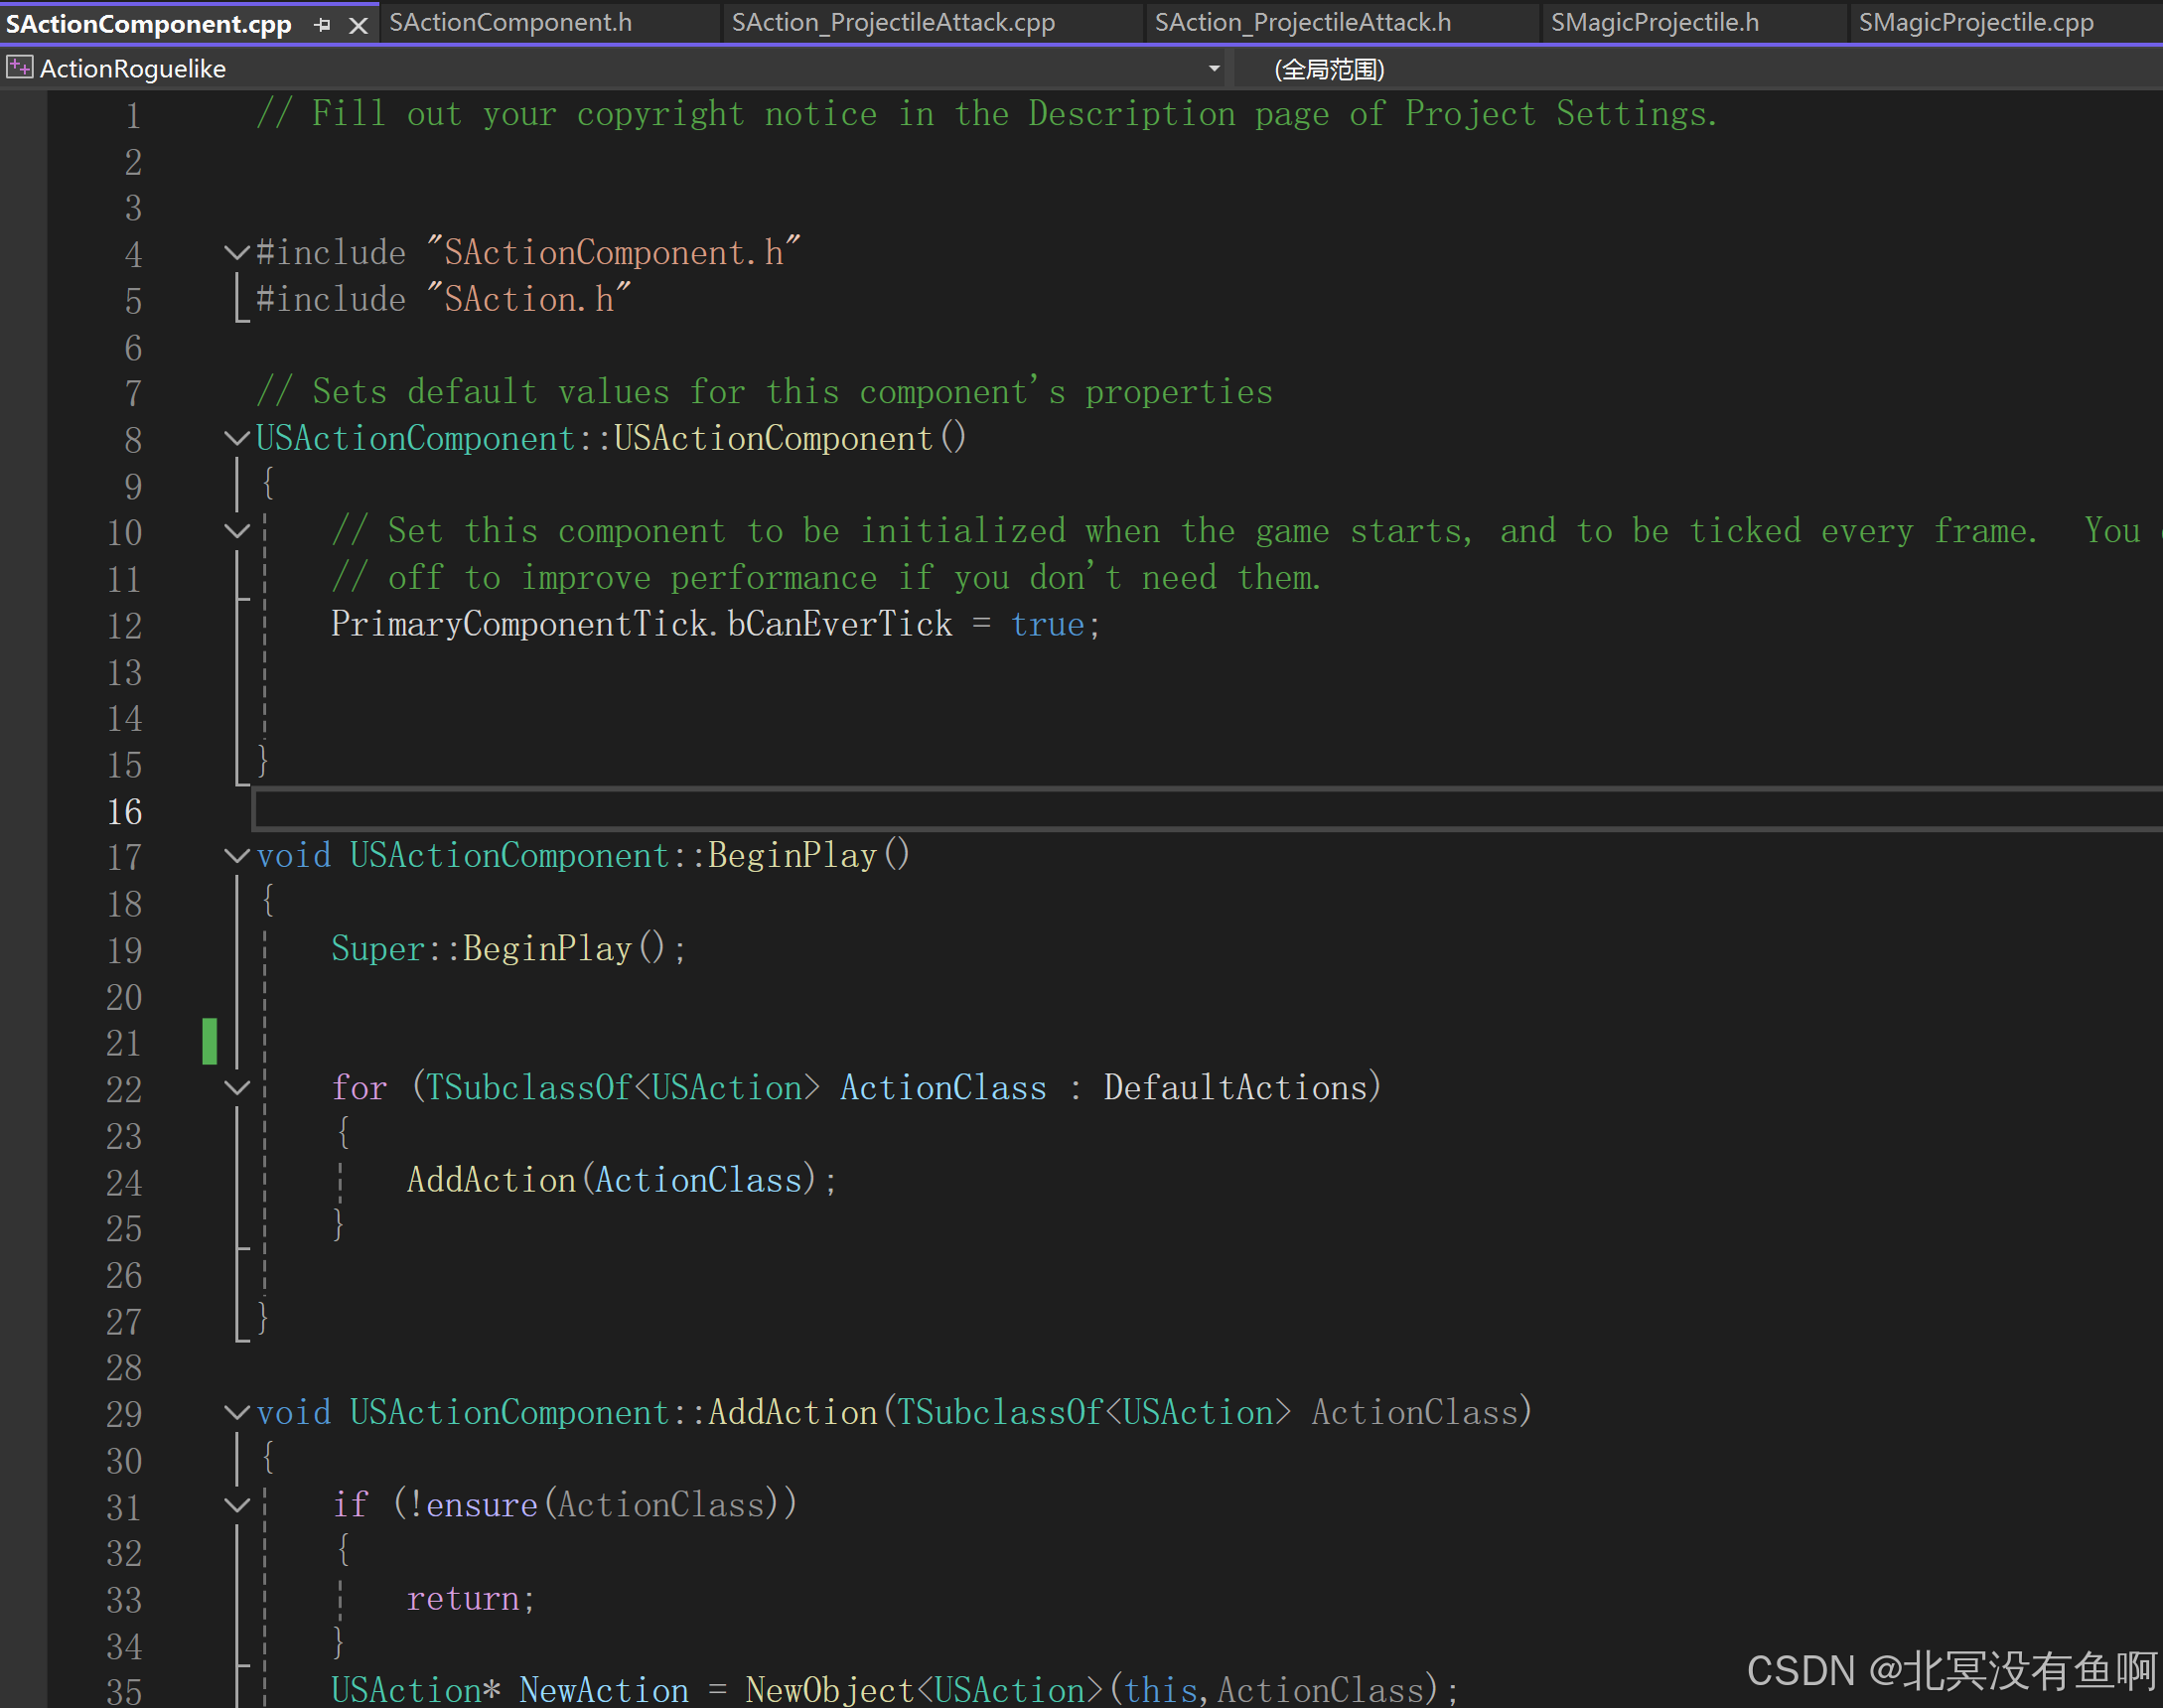Collapse the if ensure block at line 31

point(237,1505)
